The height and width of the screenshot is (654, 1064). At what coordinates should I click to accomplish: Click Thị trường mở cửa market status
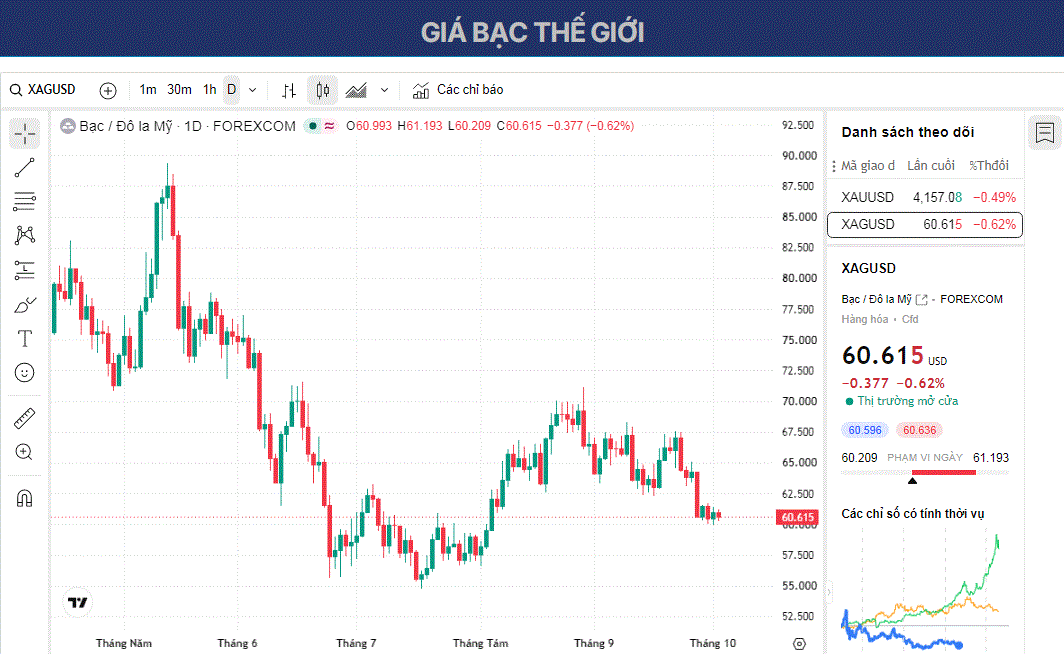pyautogui.click(x=908, y=401)
